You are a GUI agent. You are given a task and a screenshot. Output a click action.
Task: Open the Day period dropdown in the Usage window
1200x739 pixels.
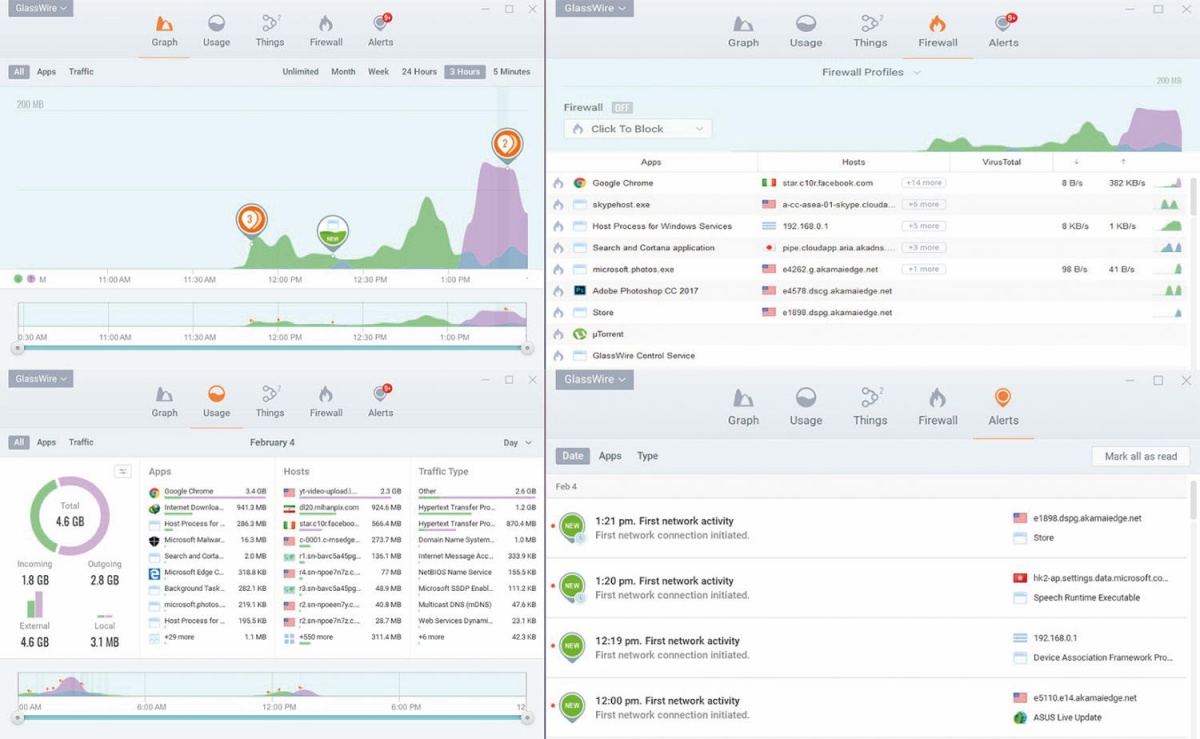click(x=517, y=442)
